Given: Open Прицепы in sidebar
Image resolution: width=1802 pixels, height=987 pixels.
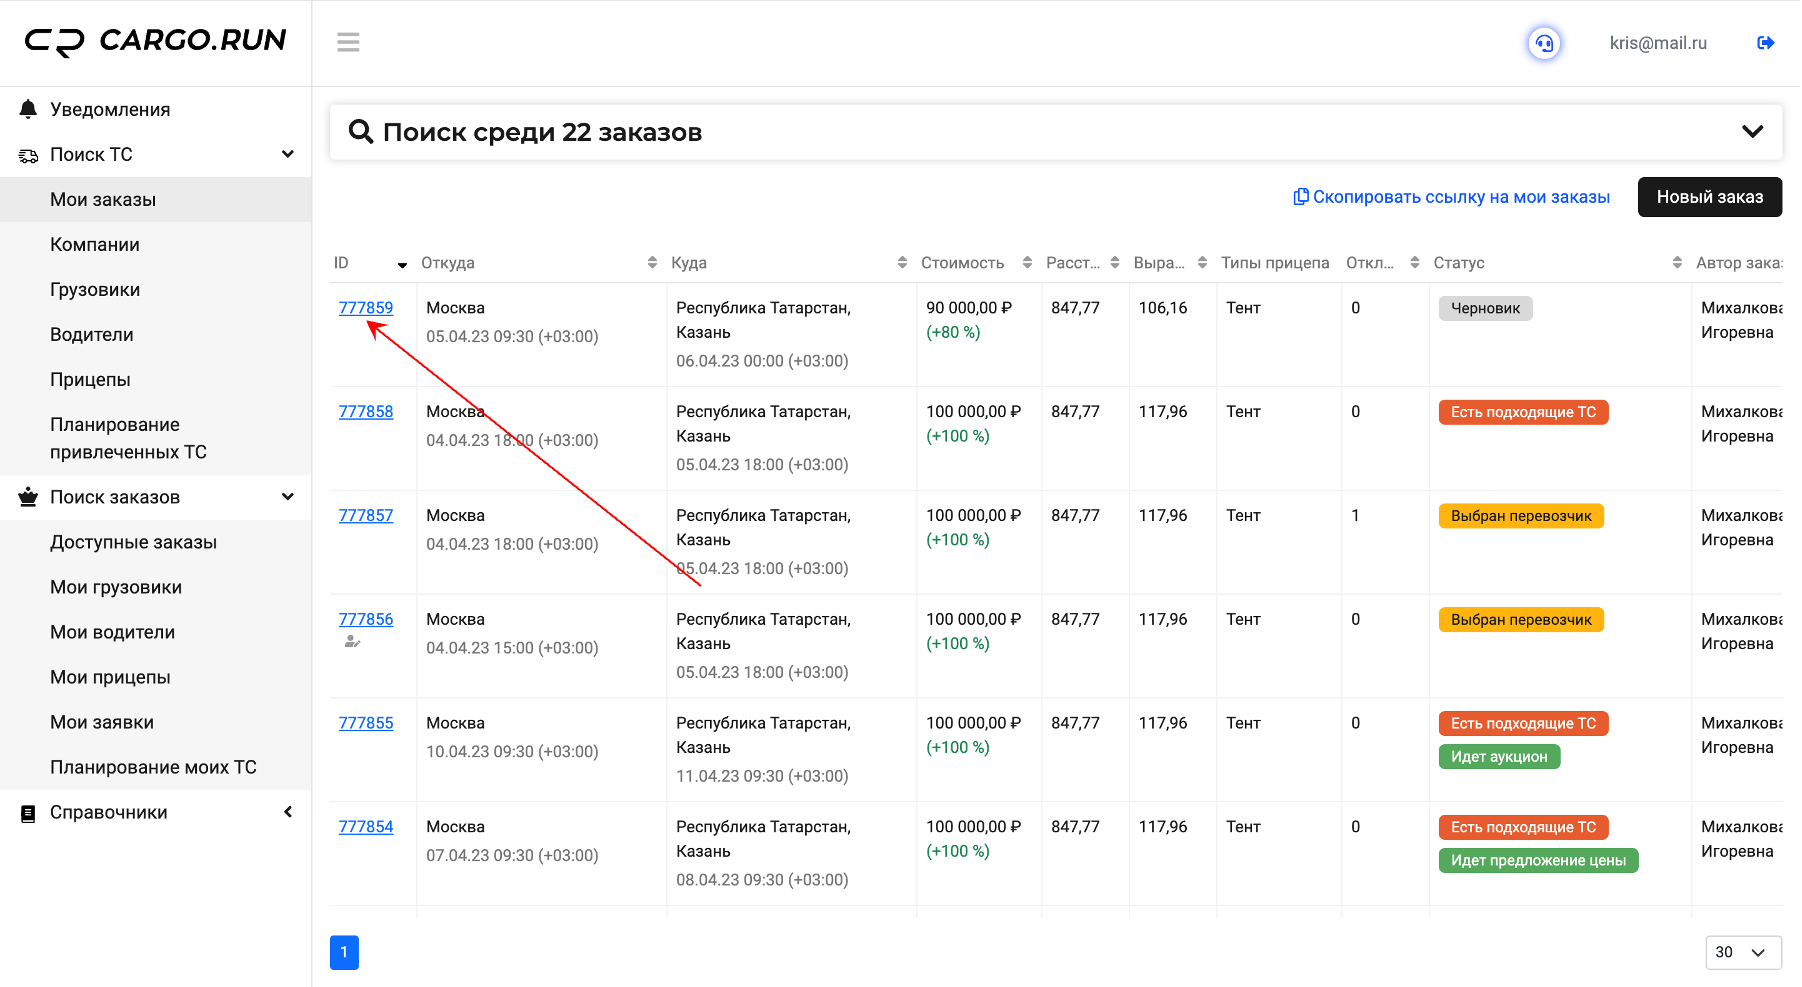Looking at the screenshot, I should pos(156,379).
